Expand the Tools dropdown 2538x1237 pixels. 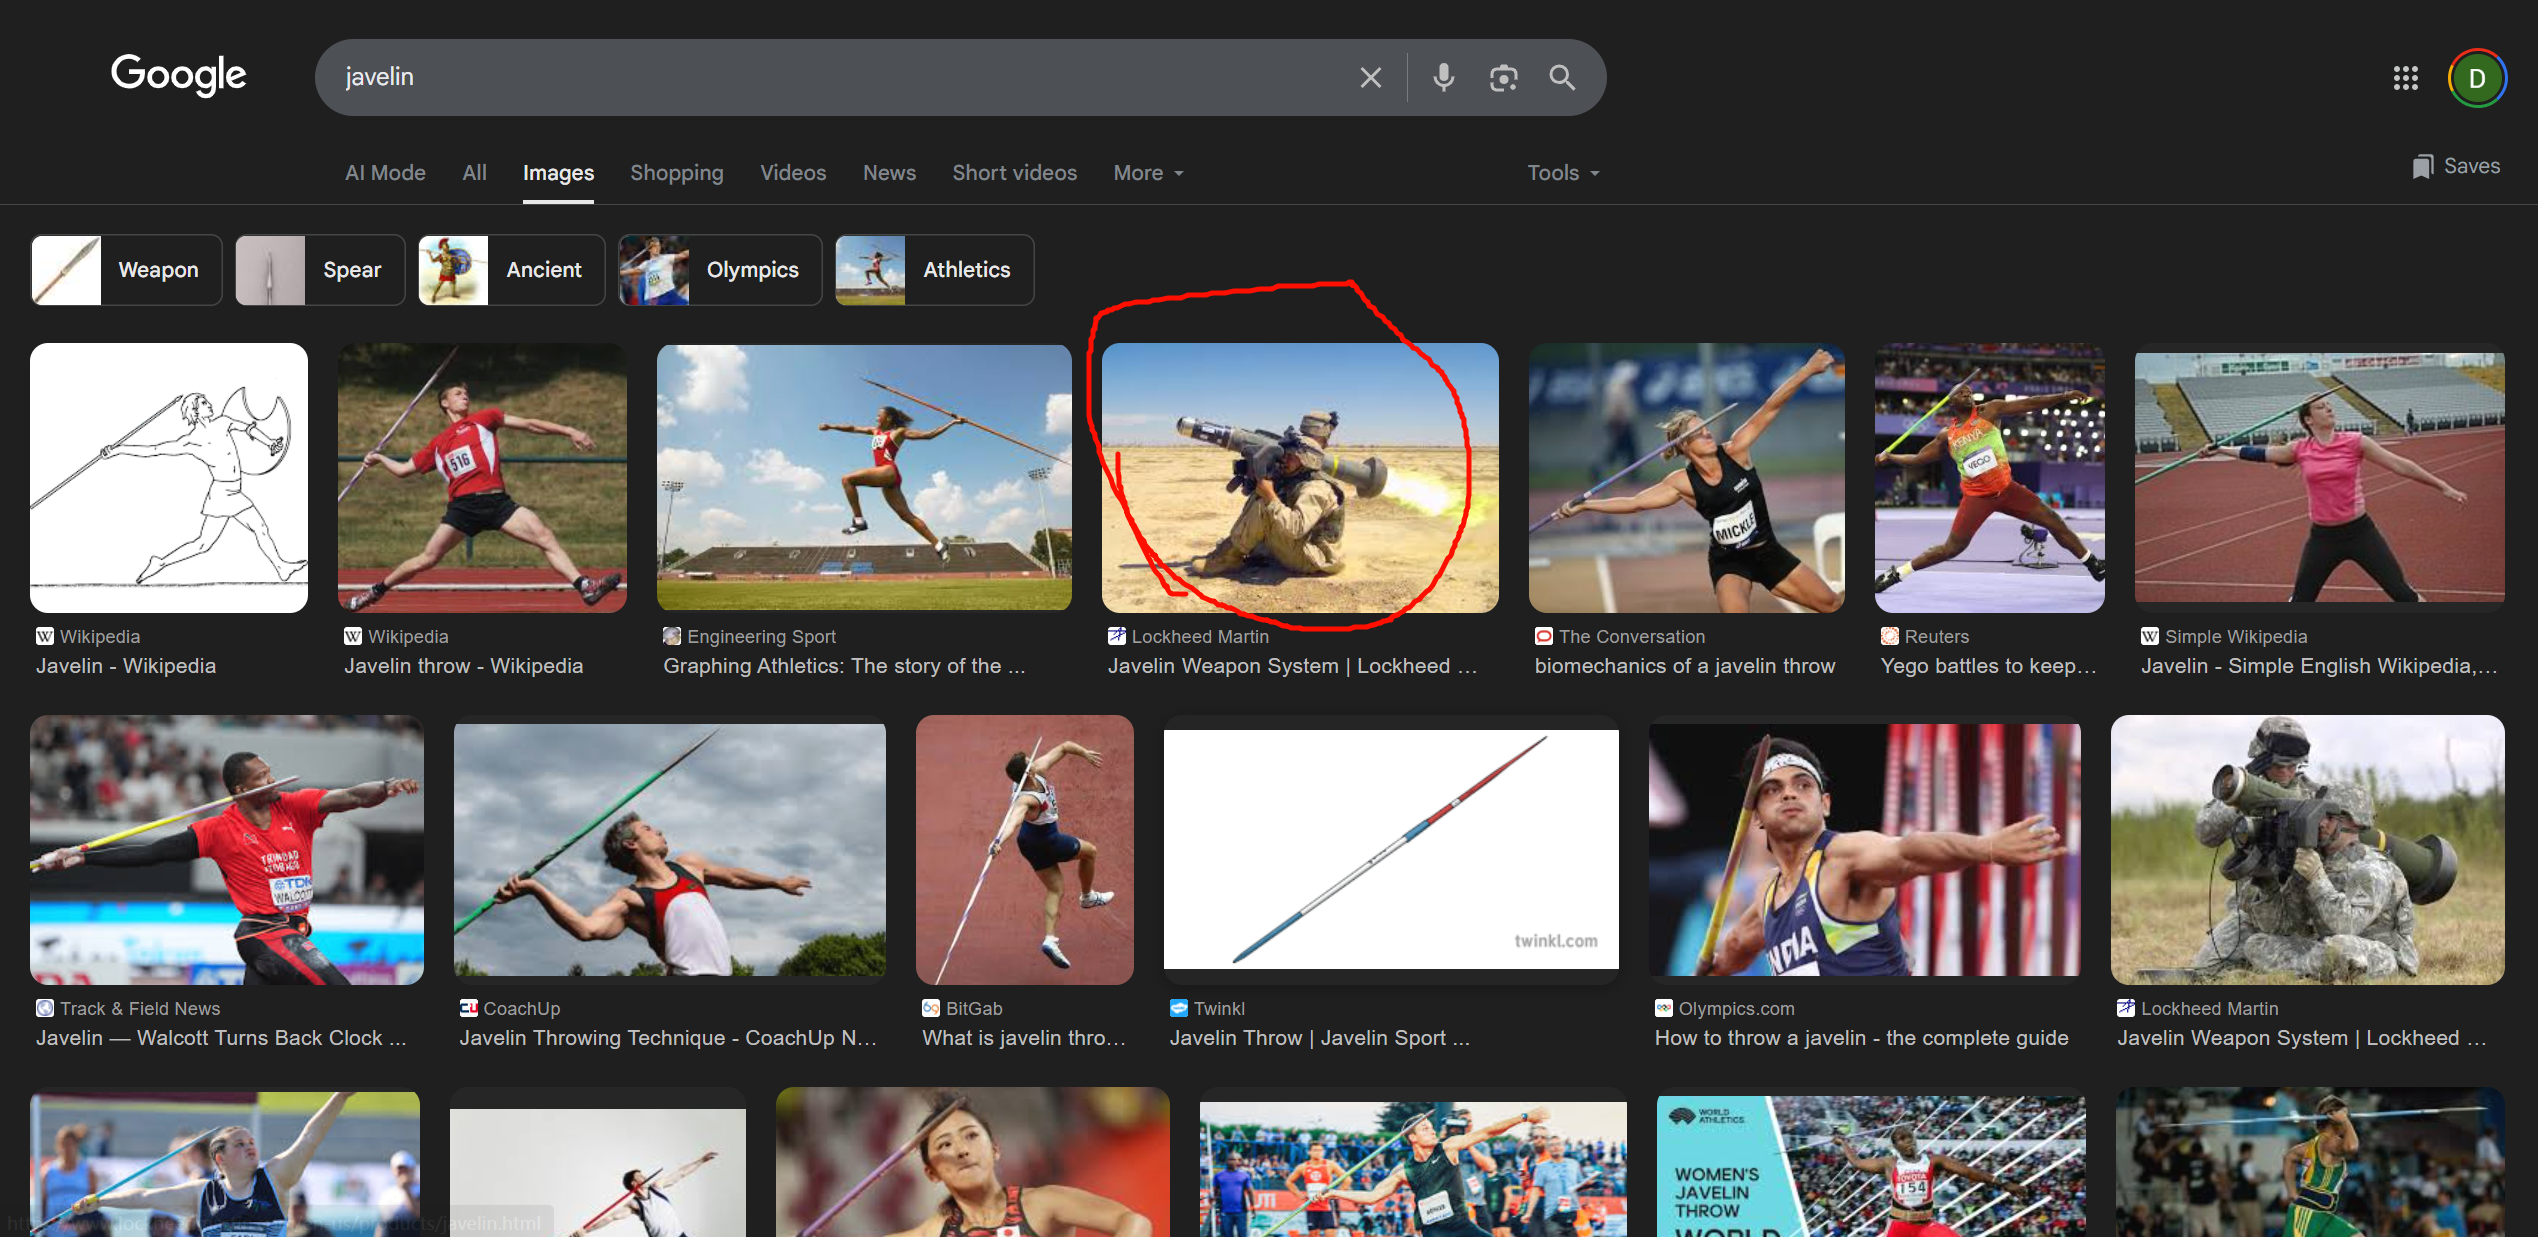(x=1562, y=173)
